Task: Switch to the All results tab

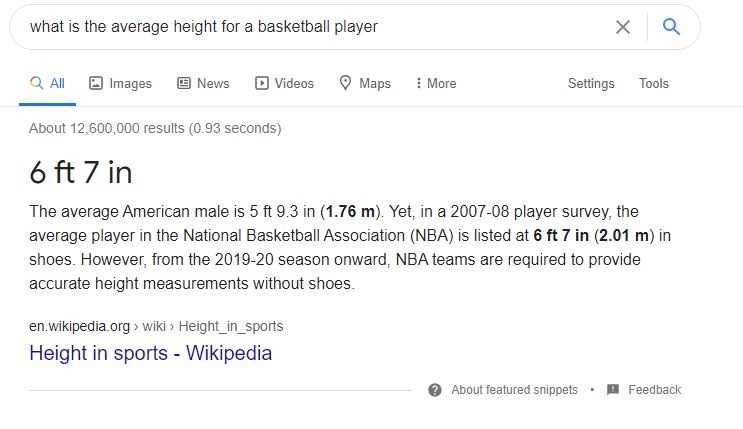Action: click(x=48, y=84)
